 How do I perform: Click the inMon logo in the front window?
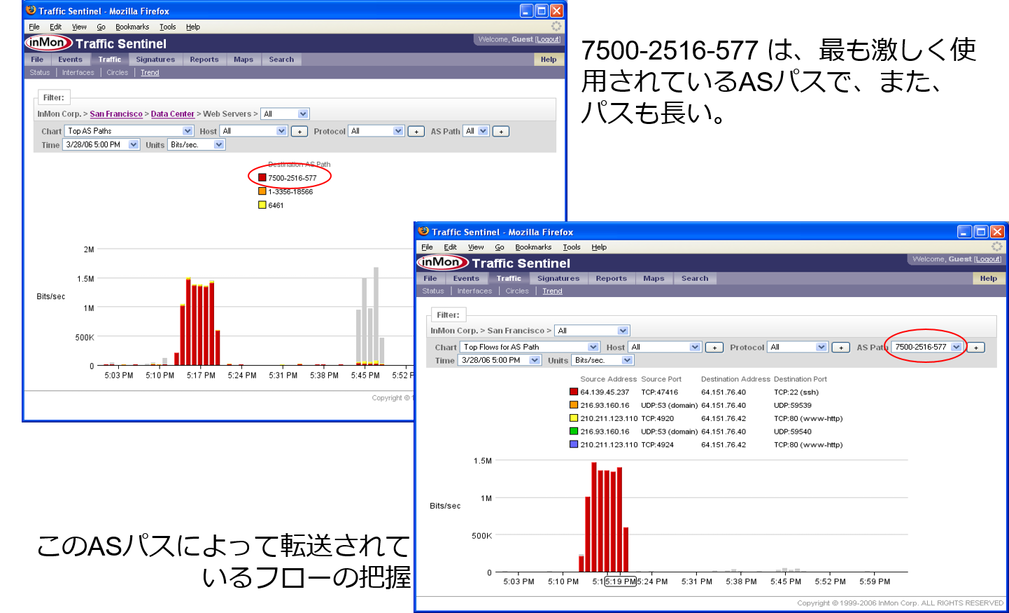point(441,263)
